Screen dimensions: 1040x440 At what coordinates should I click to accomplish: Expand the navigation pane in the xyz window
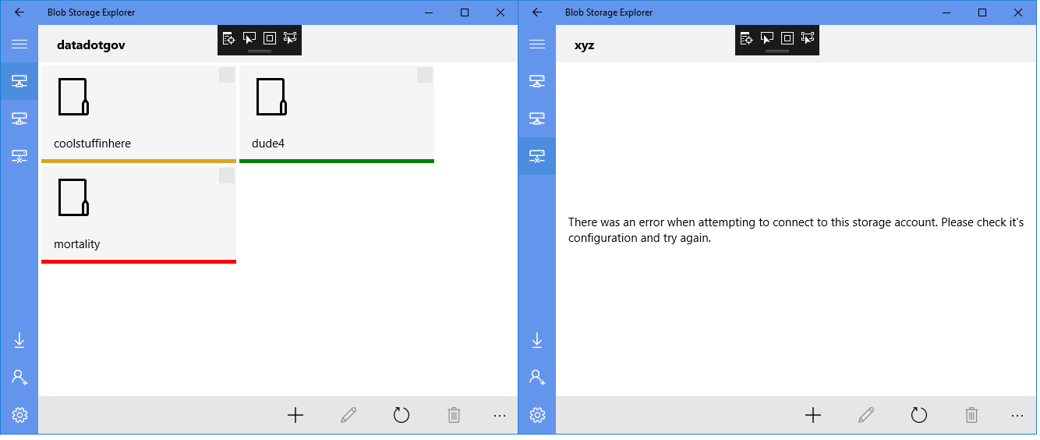point(537,45)
